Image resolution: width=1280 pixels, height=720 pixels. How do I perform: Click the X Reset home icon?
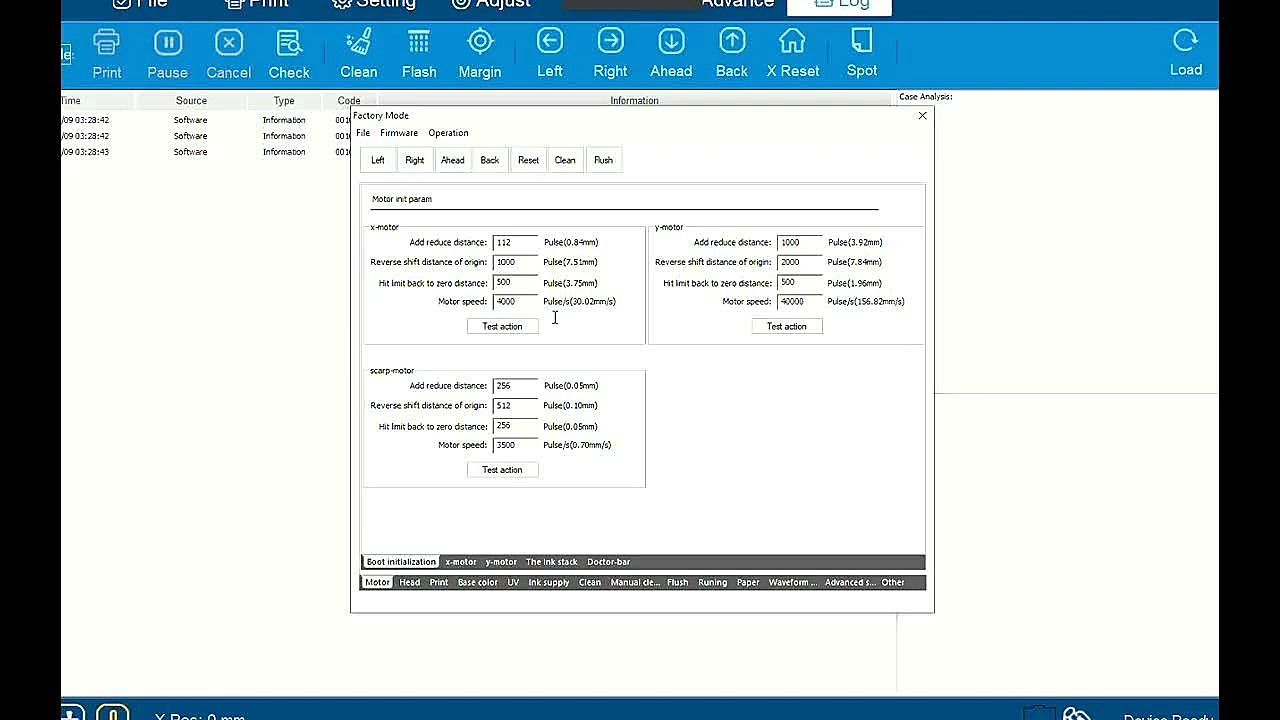point(792,41)
